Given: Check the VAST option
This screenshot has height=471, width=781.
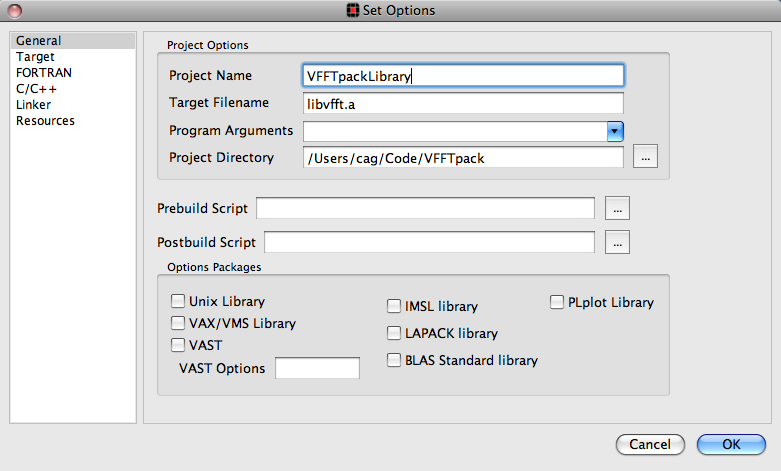Looking at the screenshot, I should pyautogui.click(x=178, y=345).
